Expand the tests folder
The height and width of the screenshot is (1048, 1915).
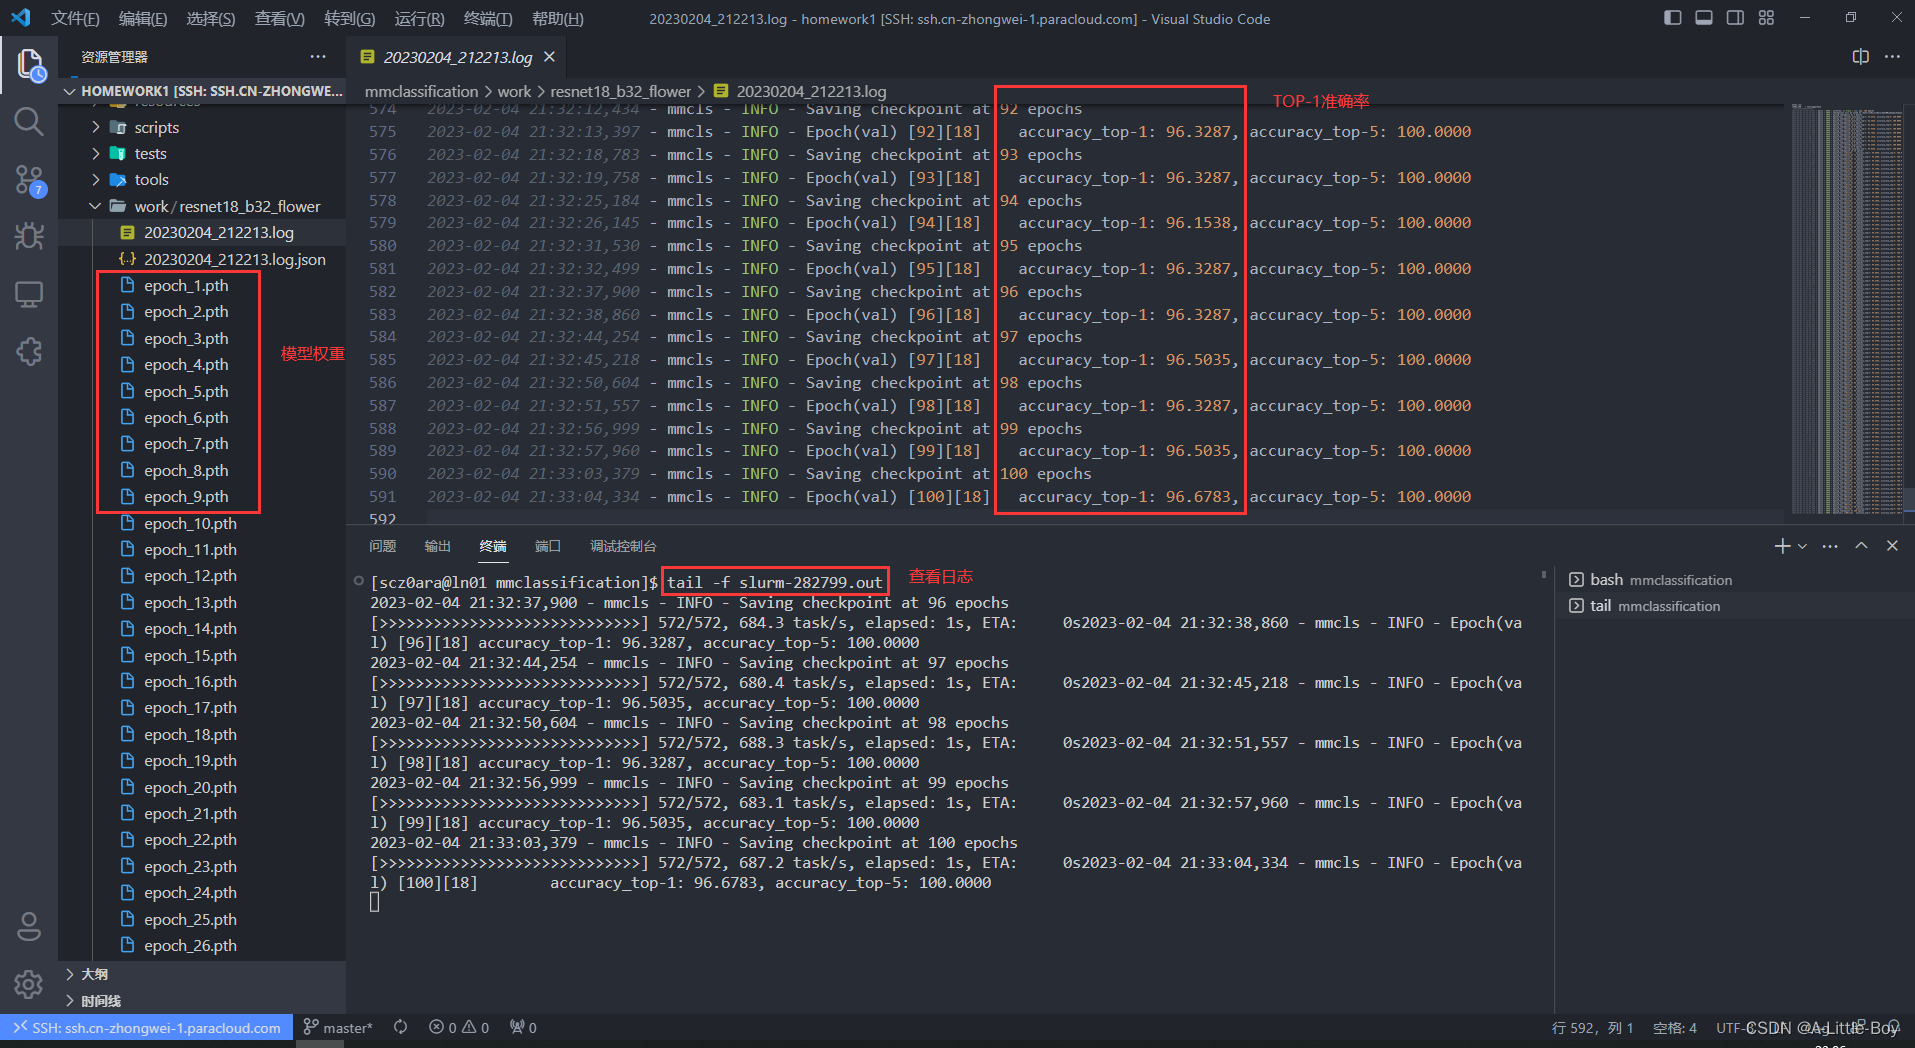(x=202, y=153)
